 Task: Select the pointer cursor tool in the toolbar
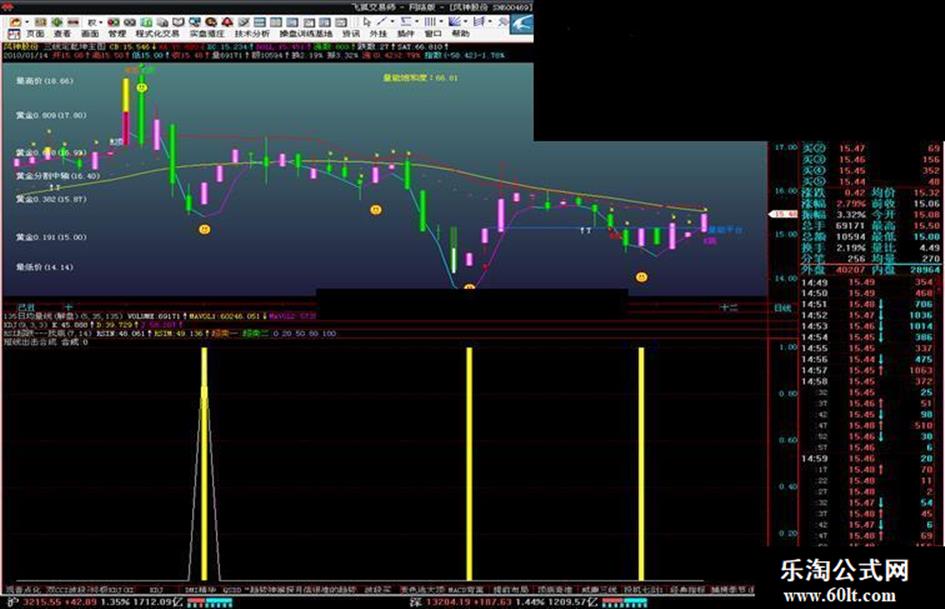(x=366, y=22)
